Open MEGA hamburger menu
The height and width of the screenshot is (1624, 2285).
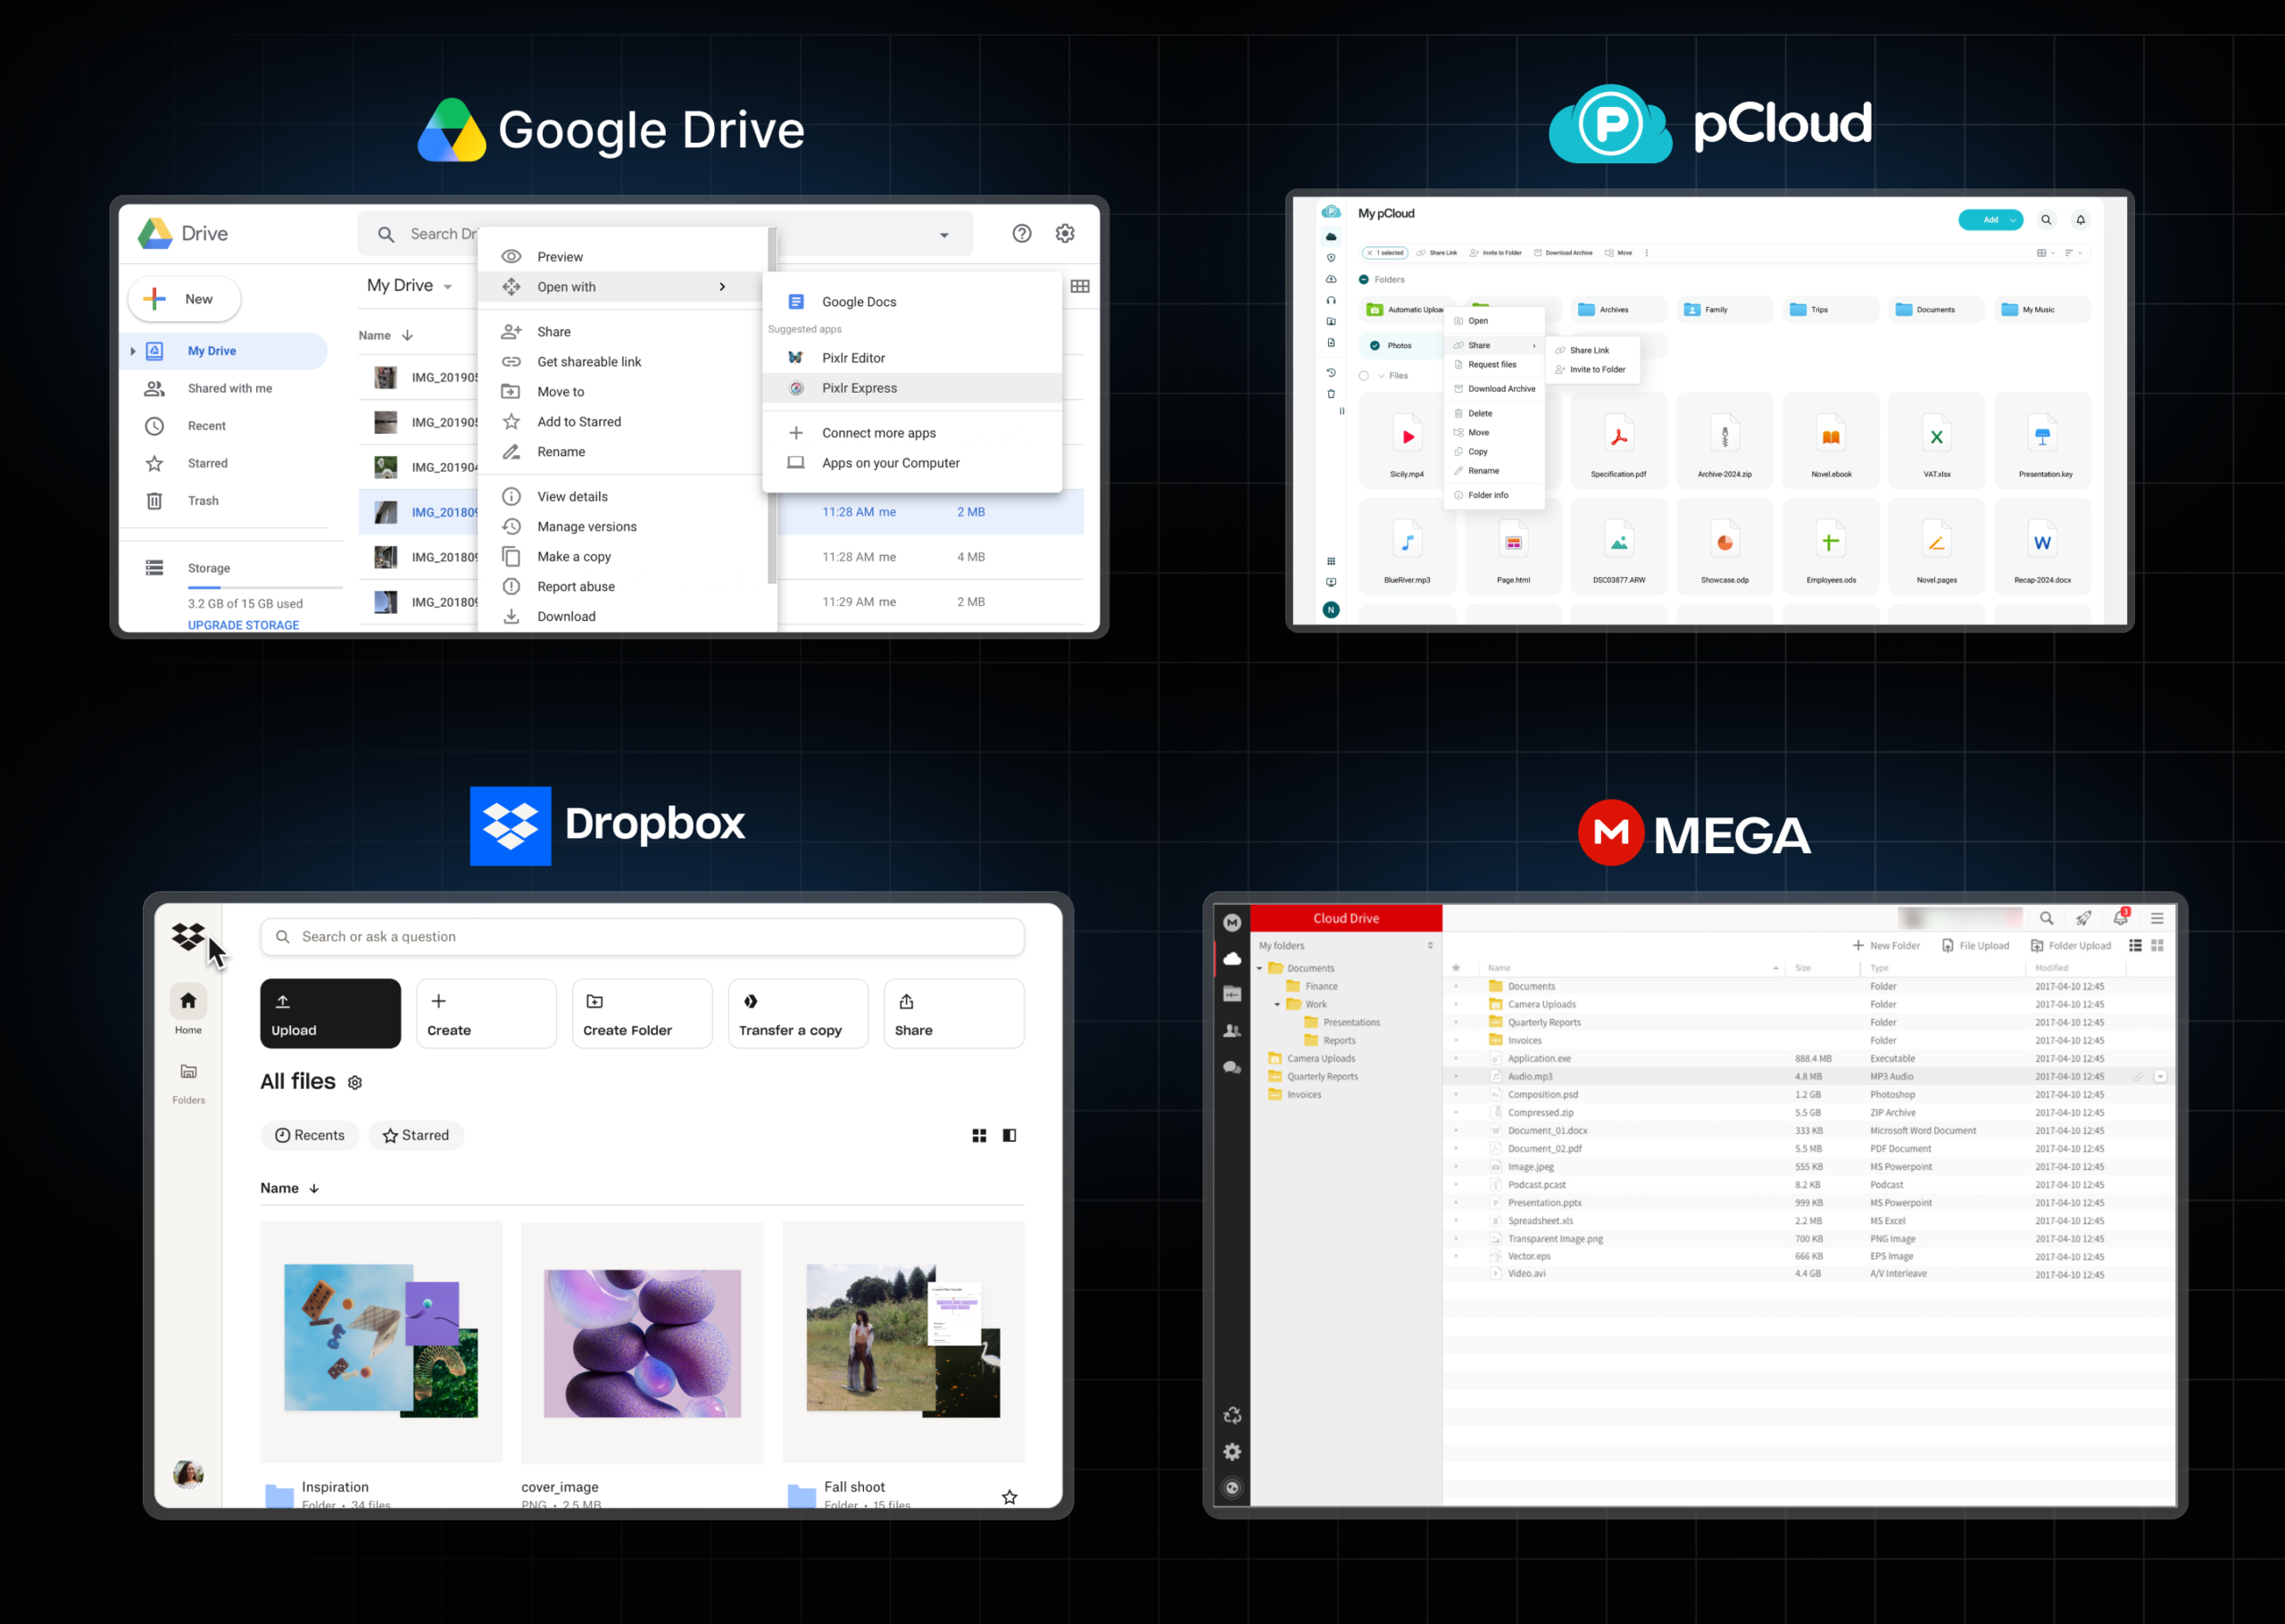point(2157,918)
